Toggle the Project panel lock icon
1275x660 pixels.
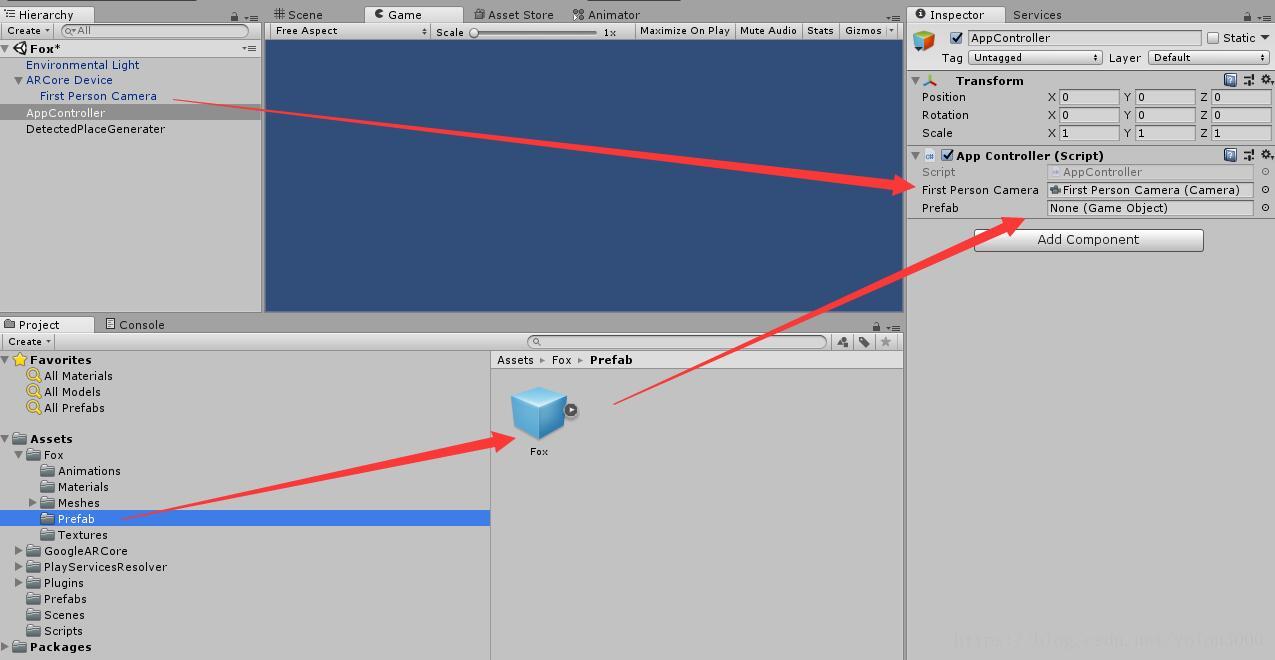(876, 326)
